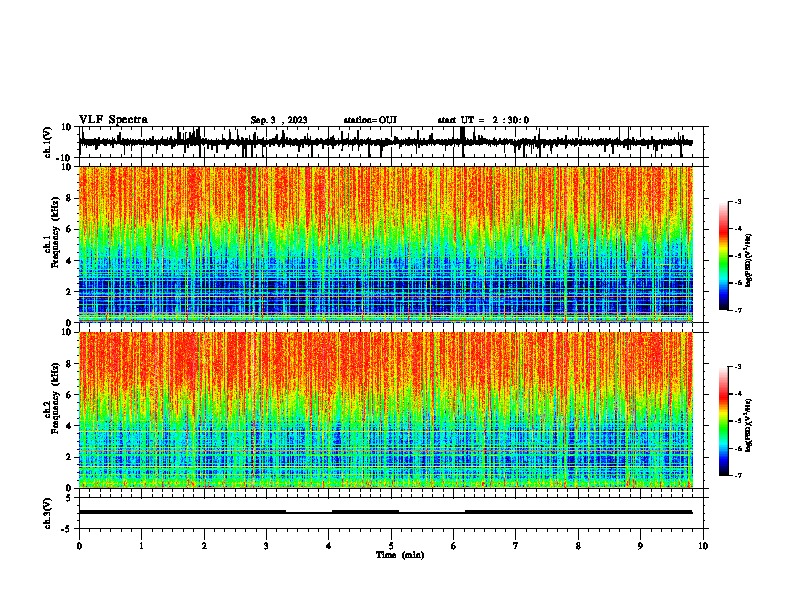Click time axis tick label "4"
The image size is (792, 612).
[329, 545]
